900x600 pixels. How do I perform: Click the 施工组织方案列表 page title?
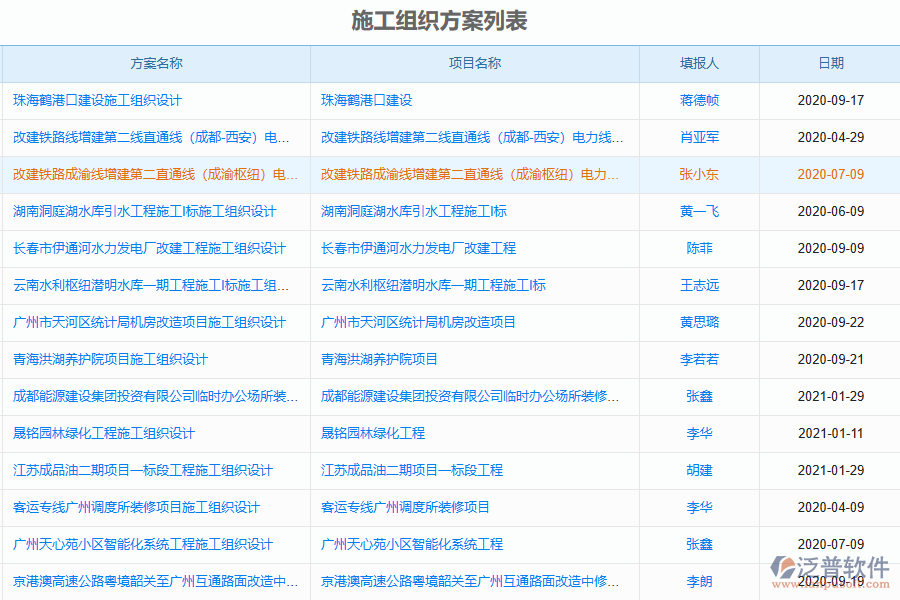tap(441, 19)
